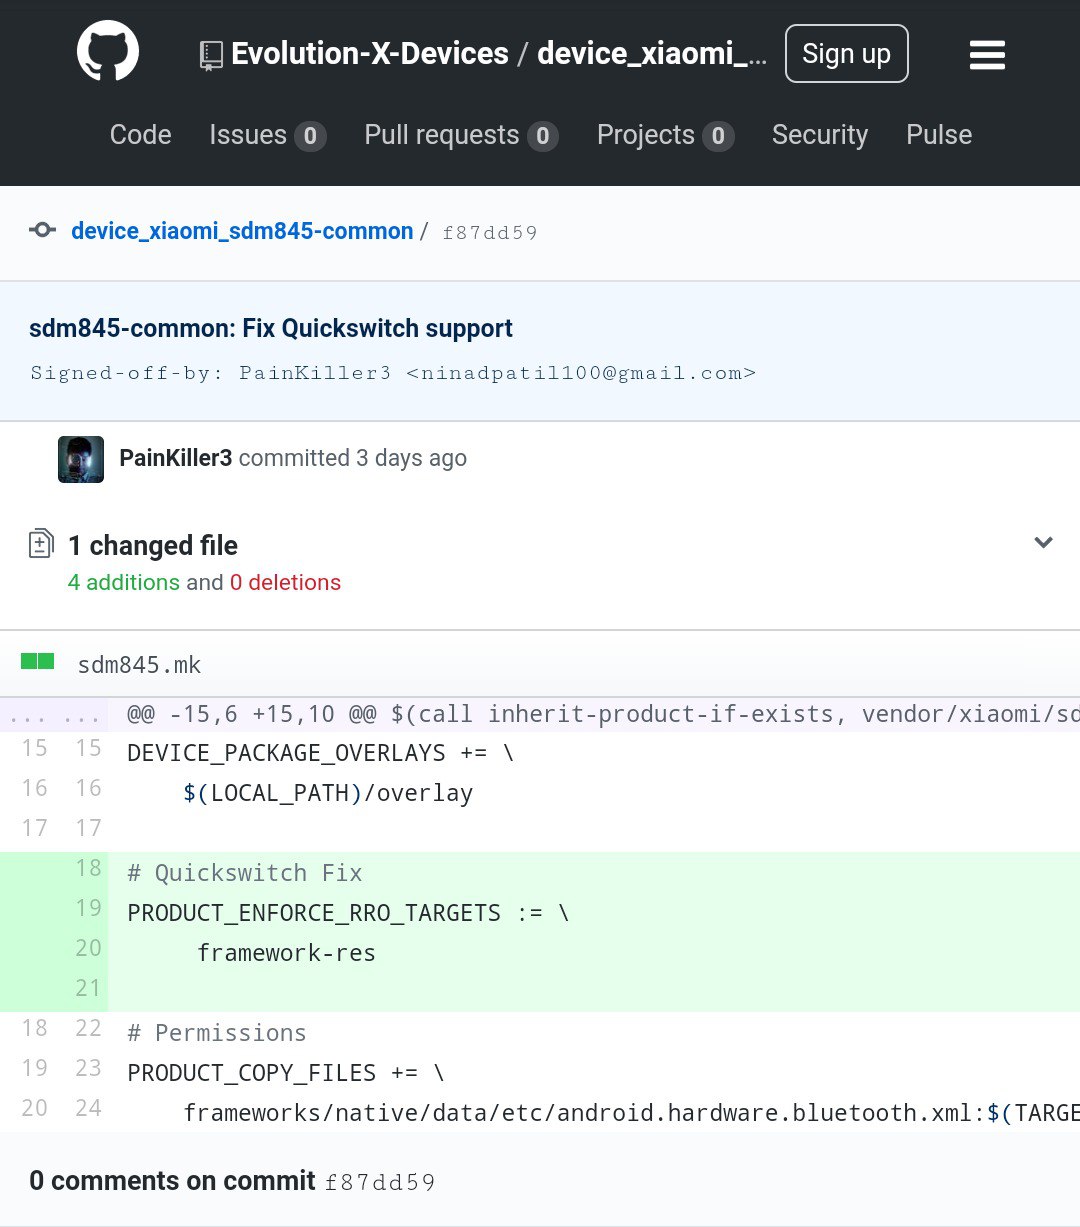Open device_xiaomi_sdm845-common breadcrumb link
Screen dimensions: 1080x1227
[x=242, y=231]
